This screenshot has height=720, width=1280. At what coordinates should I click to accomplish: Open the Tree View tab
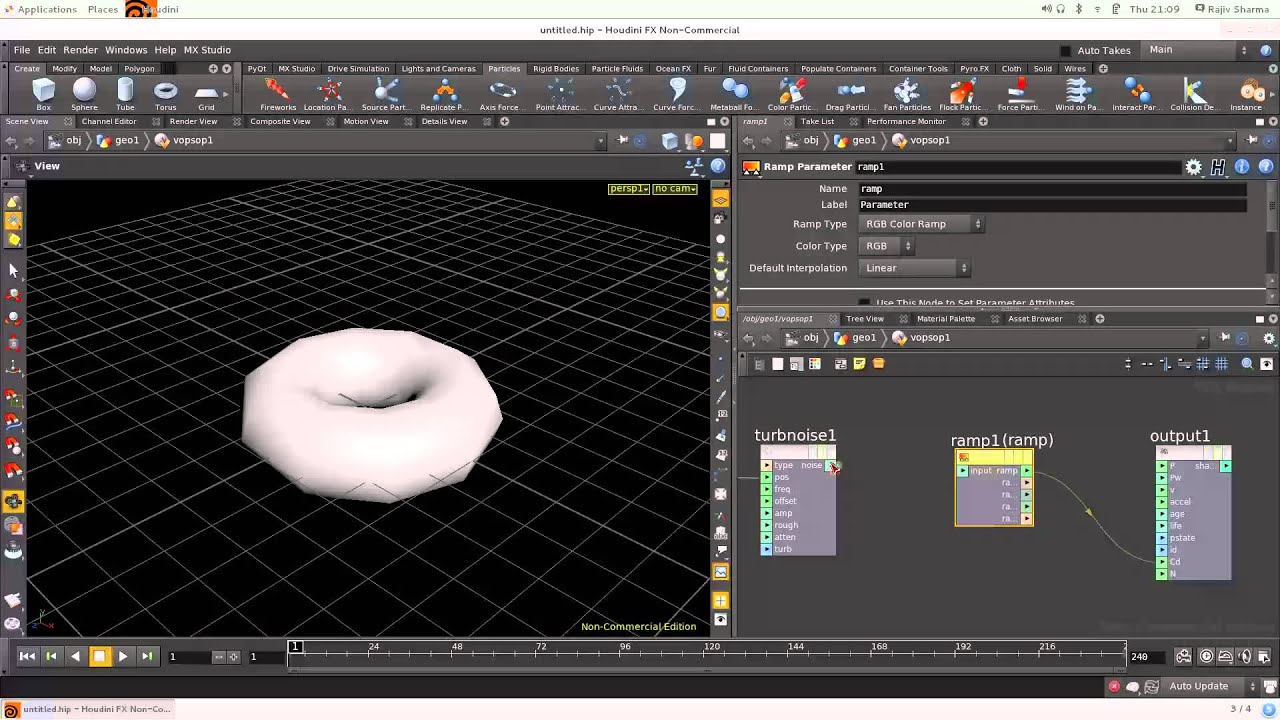pos(865,319)
